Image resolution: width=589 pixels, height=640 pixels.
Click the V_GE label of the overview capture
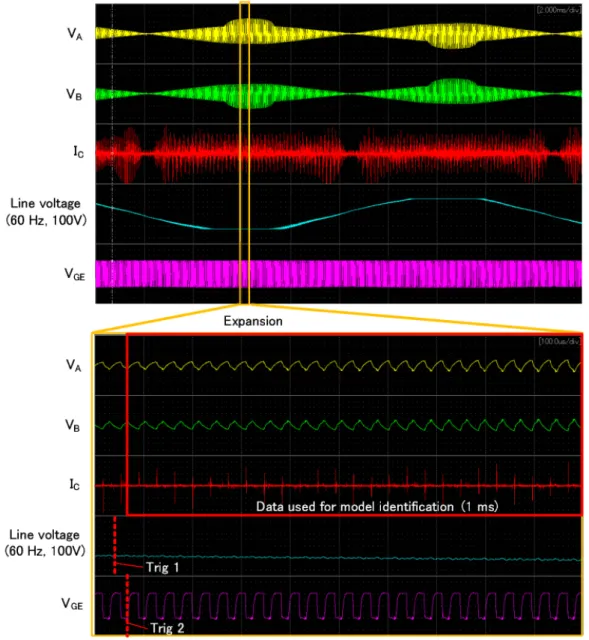tap(75, 274)
